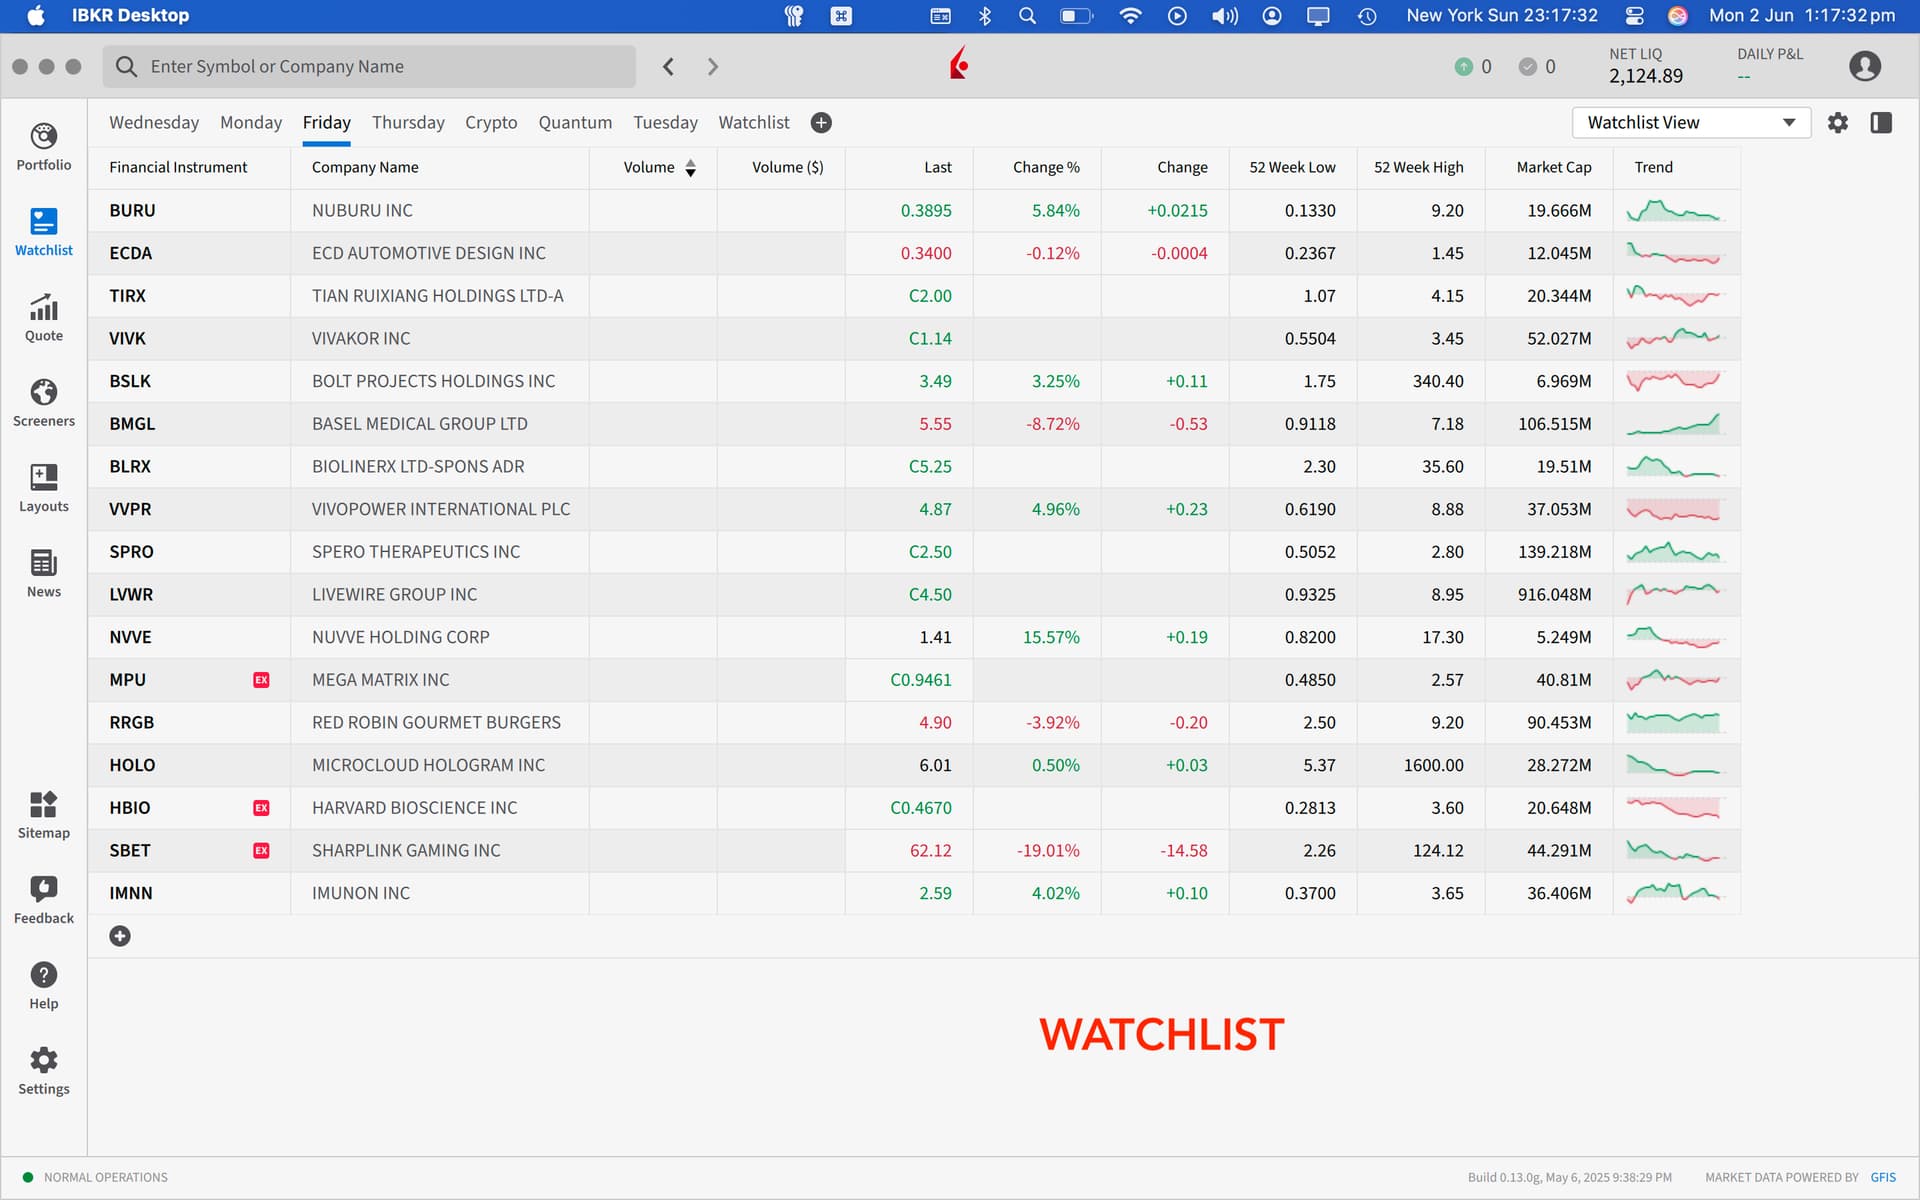Click the Trend column header
This screenshot has height=1200, width=1920.
coord(1653,168)
